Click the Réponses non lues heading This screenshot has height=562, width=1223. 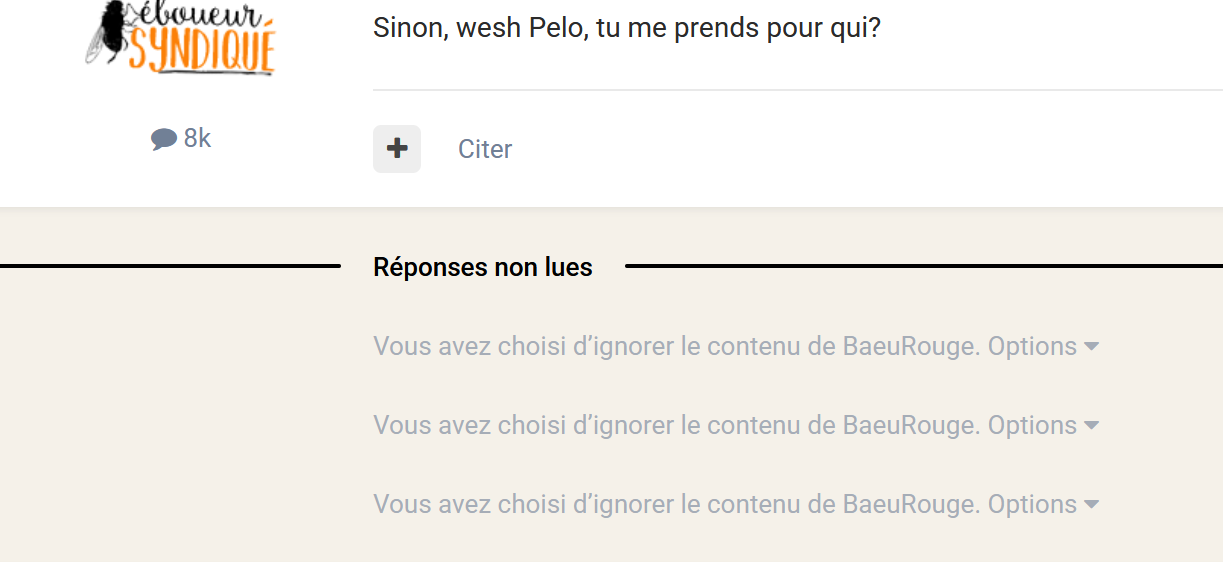(x=482, y=267)
